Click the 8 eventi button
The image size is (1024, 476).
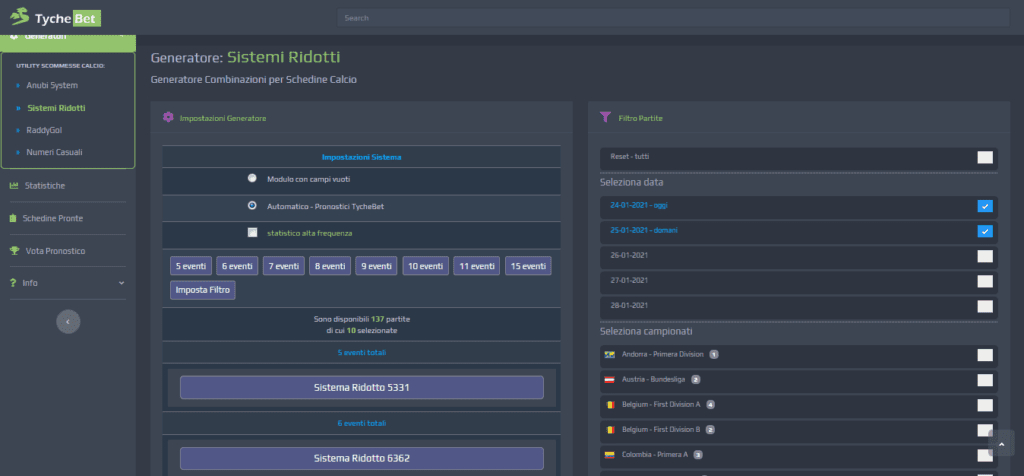(x=330, y=266)
